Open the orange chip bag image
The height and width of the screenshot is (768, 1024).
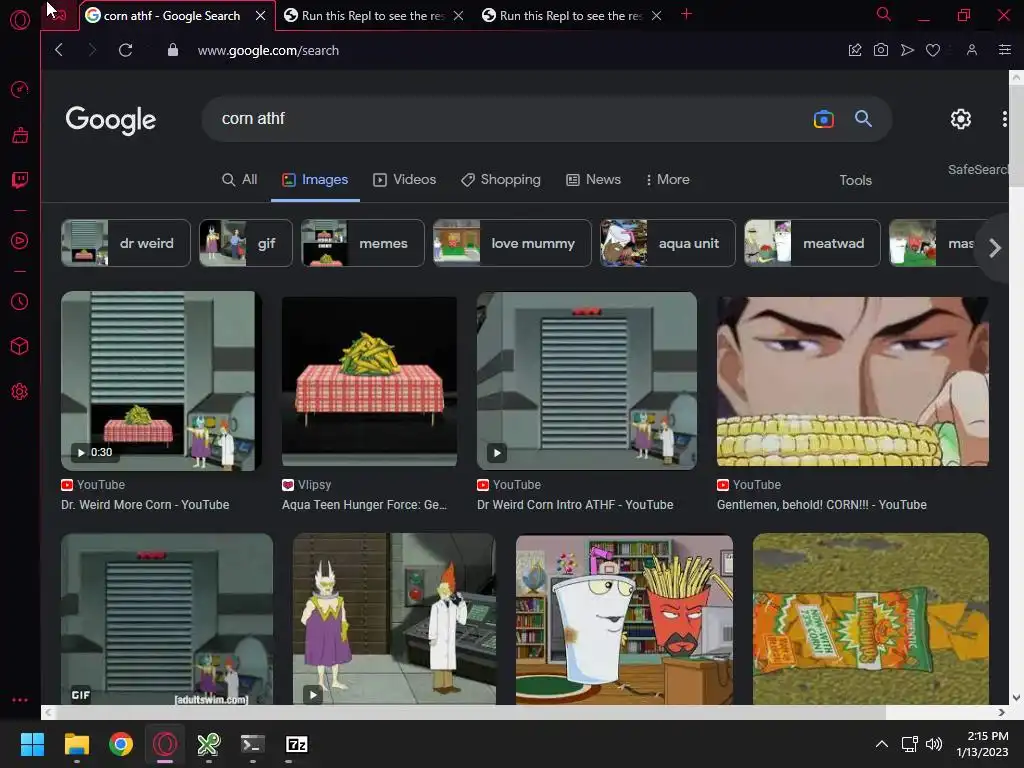871,619
